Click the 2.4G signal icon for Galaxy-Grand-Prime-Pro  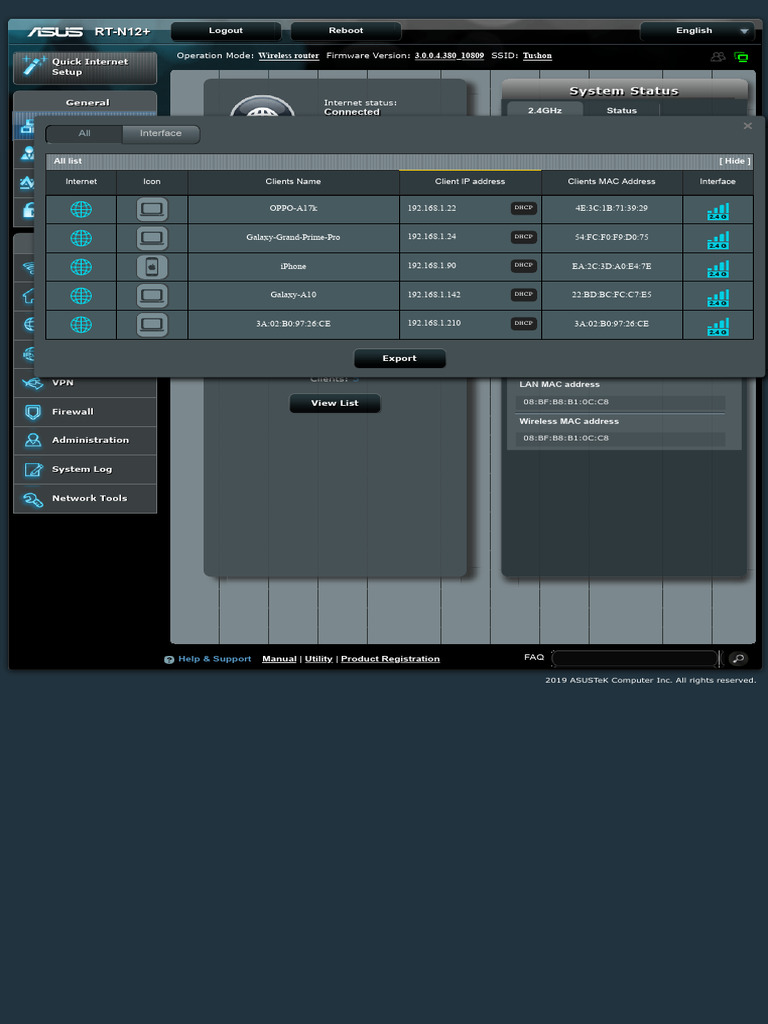pyautogui.click(x=718, y=240)
